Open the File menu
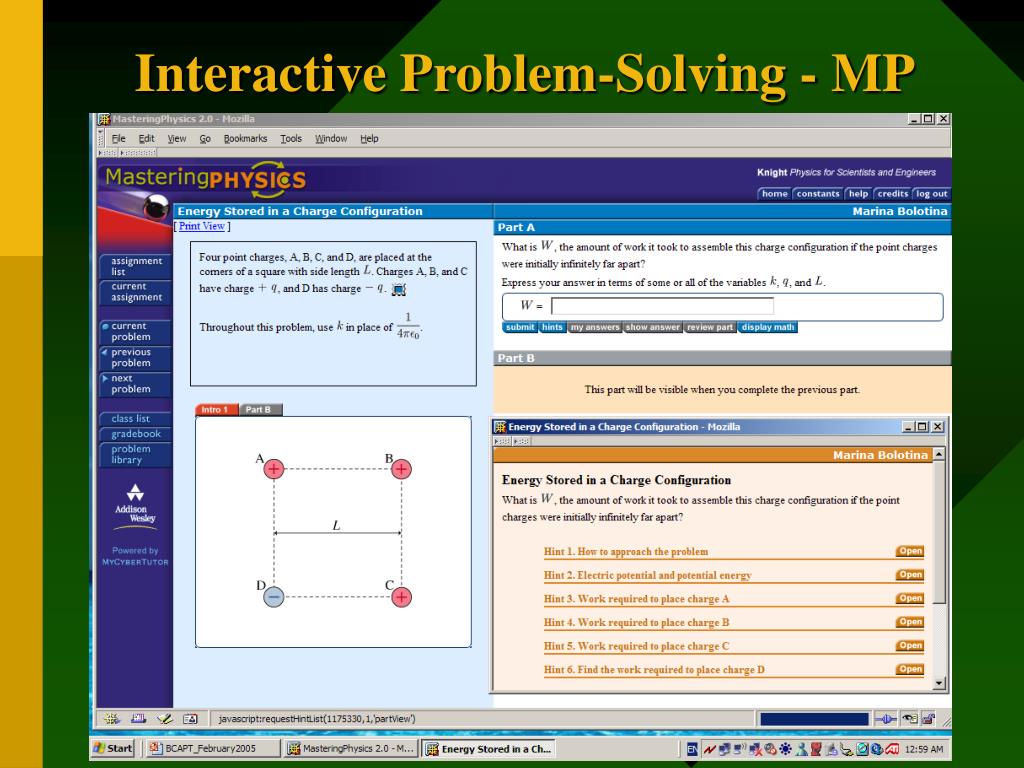Viewport: 1024px width, 768px height. click(118, 138)
